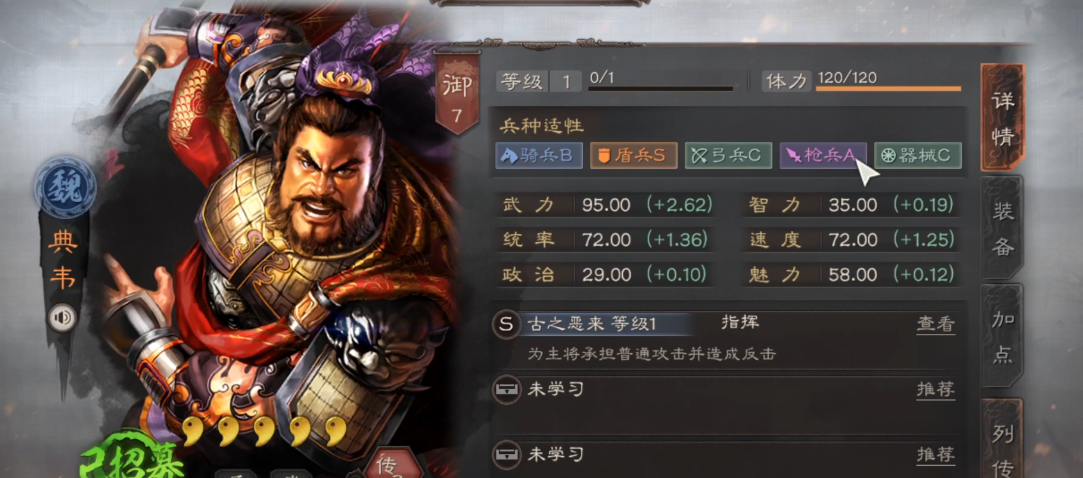The height and width of the screenshot is (478, 1083).
Task: Click the S-rank skill circle icon
Action: [x=506, y=324]
